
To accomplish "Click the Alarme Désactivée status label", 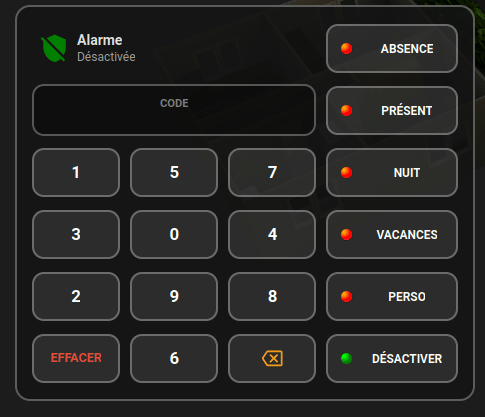I will click(x=106, y=48).
